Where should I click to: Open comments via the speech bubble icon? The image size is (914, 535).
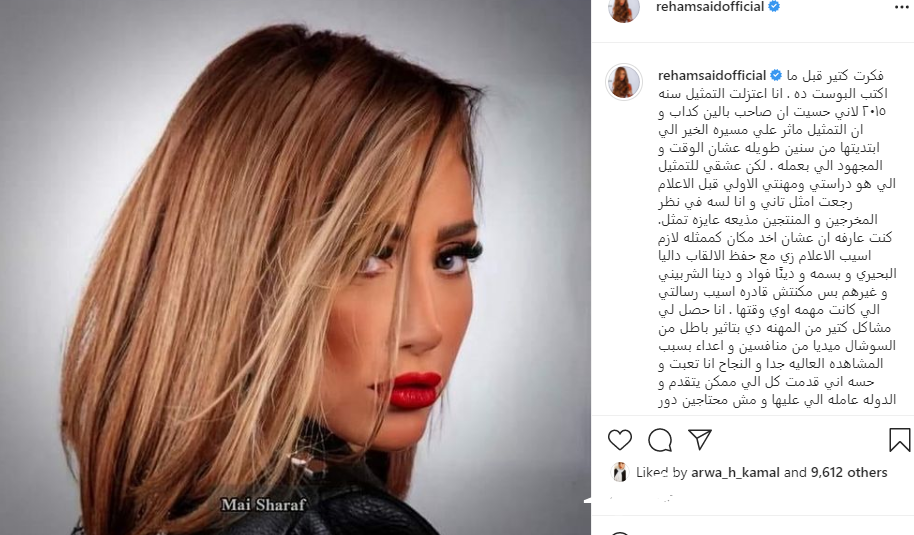click(x=660, y=440)
